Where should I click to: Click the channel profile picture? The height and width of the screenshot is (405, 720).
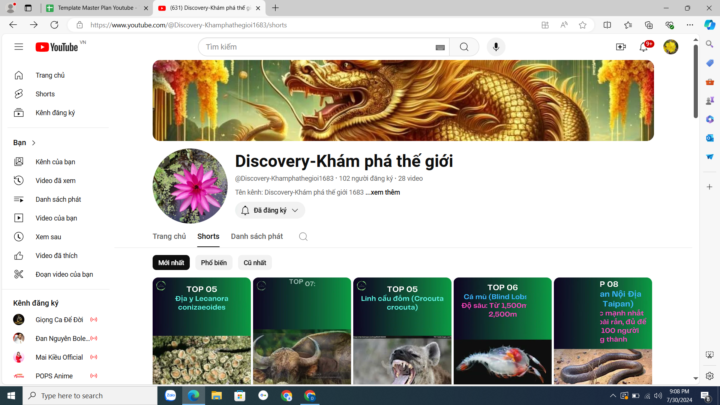pos(190,186)
